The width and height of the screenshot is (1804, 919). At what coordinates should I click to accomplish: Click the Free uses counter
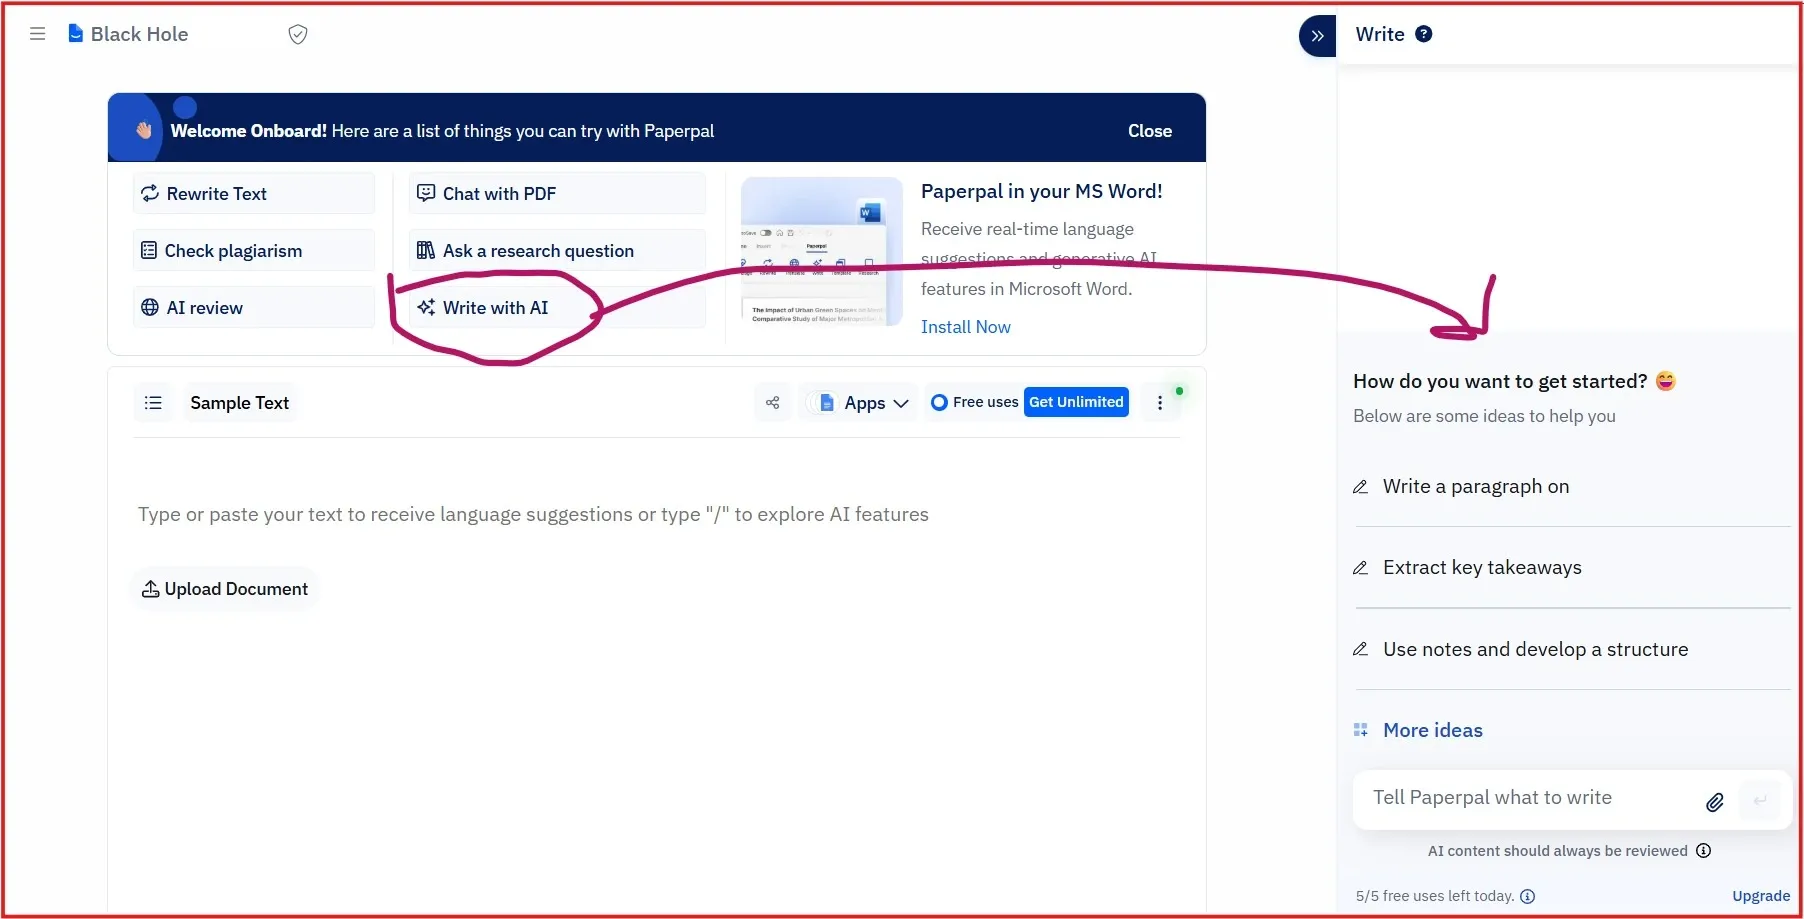click(975, 402)
